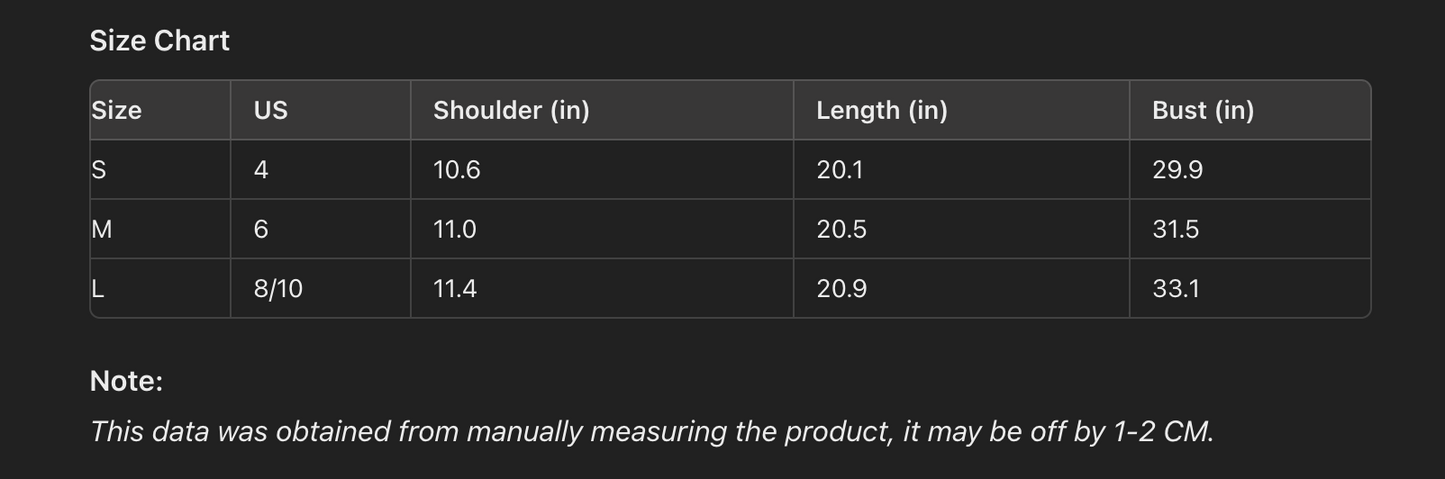Select the 8/10 US size cell
1445x479 pixels.
(278, 289)
